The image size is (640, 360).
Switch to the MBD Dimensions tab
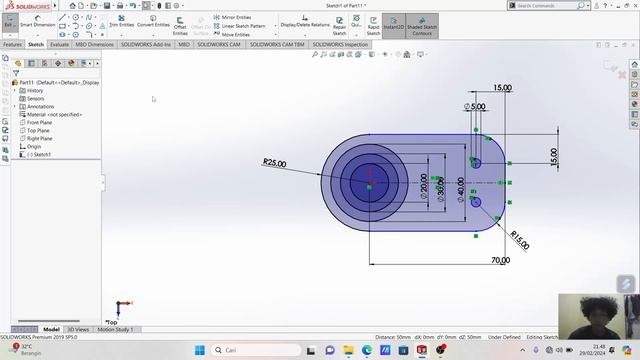tap(95, 44)
